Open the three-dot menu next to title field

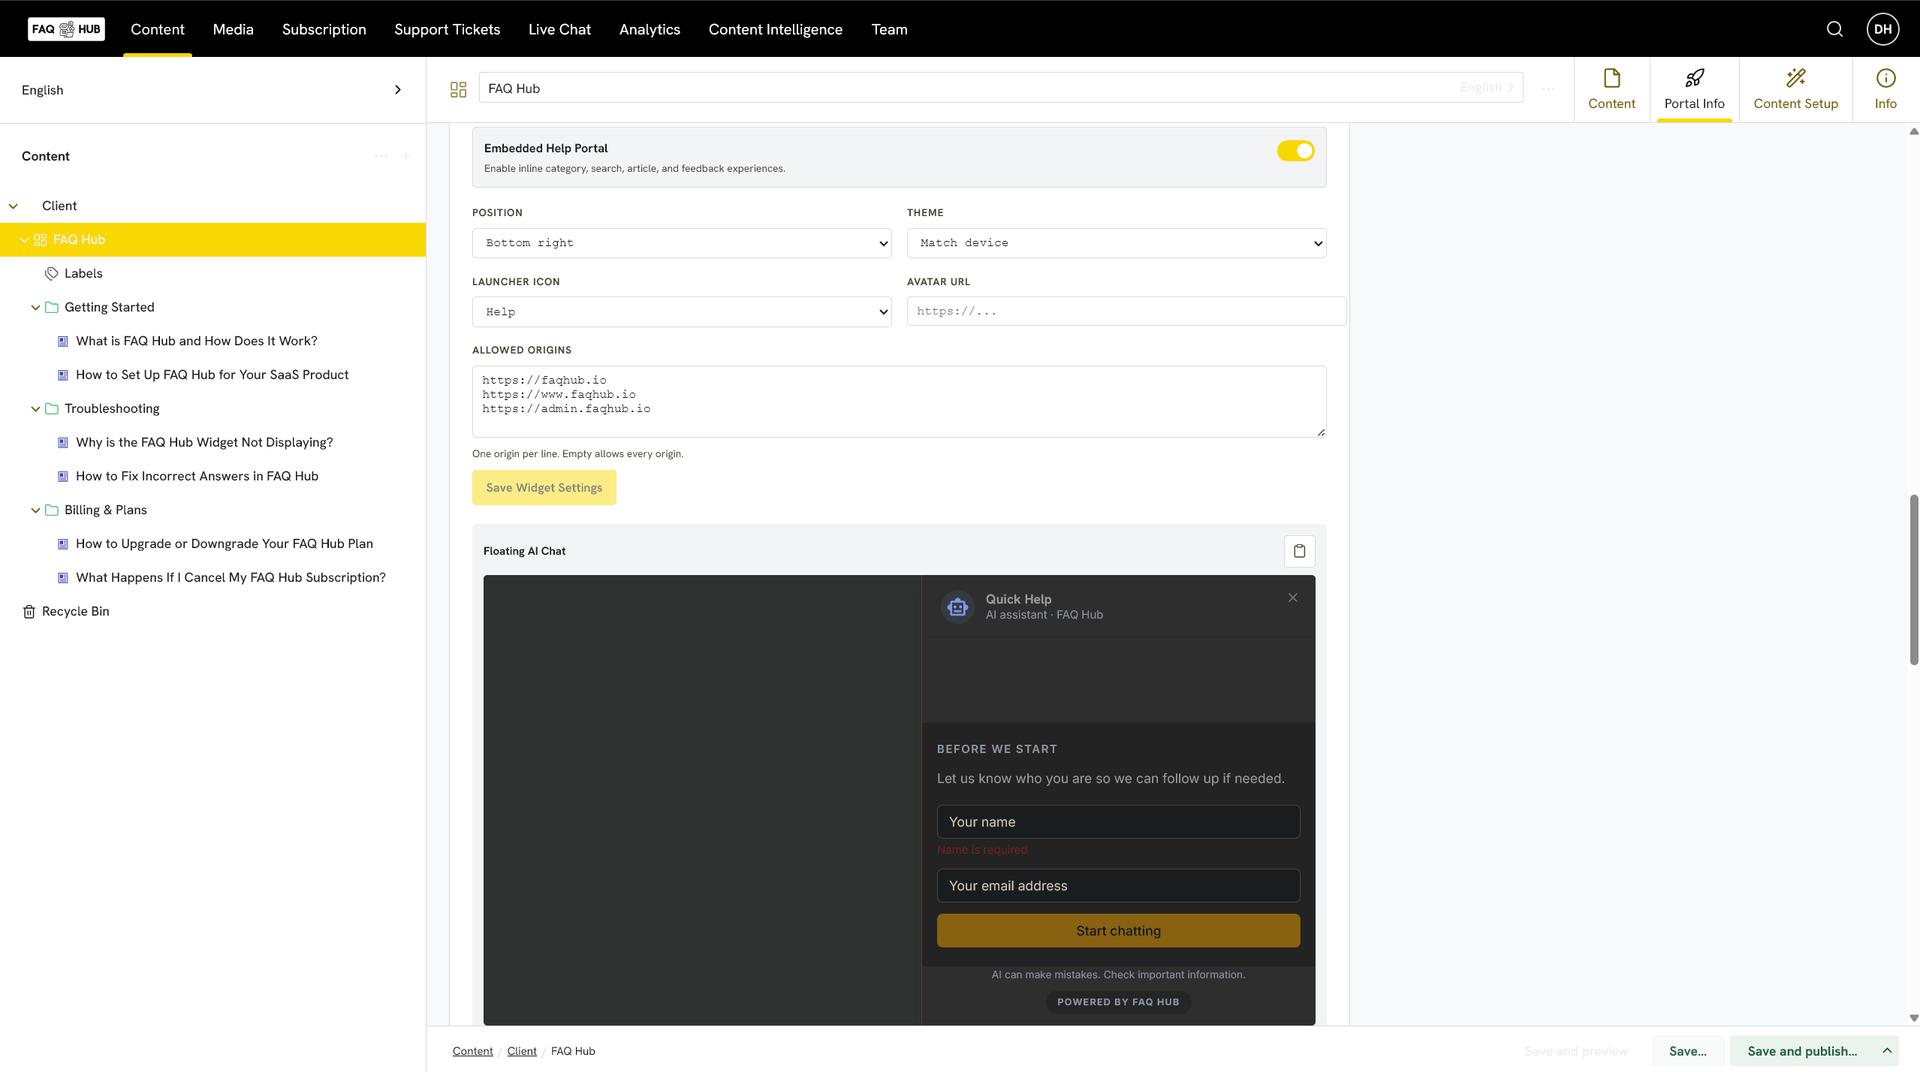pyautogui.click(x=1548, y=89)
